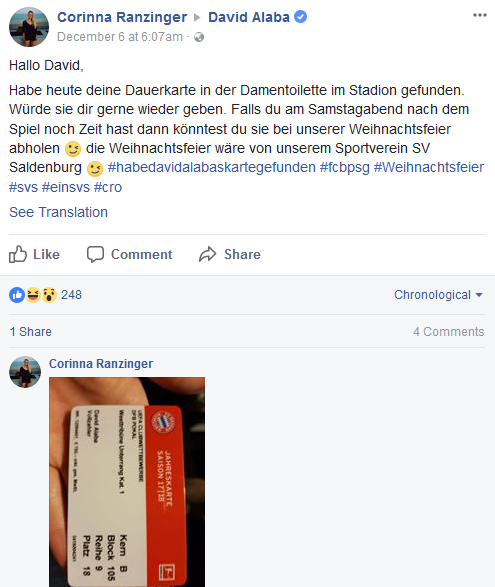Viewport: 495px width, 587px height.
Task: Click the December 6 at 6:07am timestamp
Action: click(120, 37)
